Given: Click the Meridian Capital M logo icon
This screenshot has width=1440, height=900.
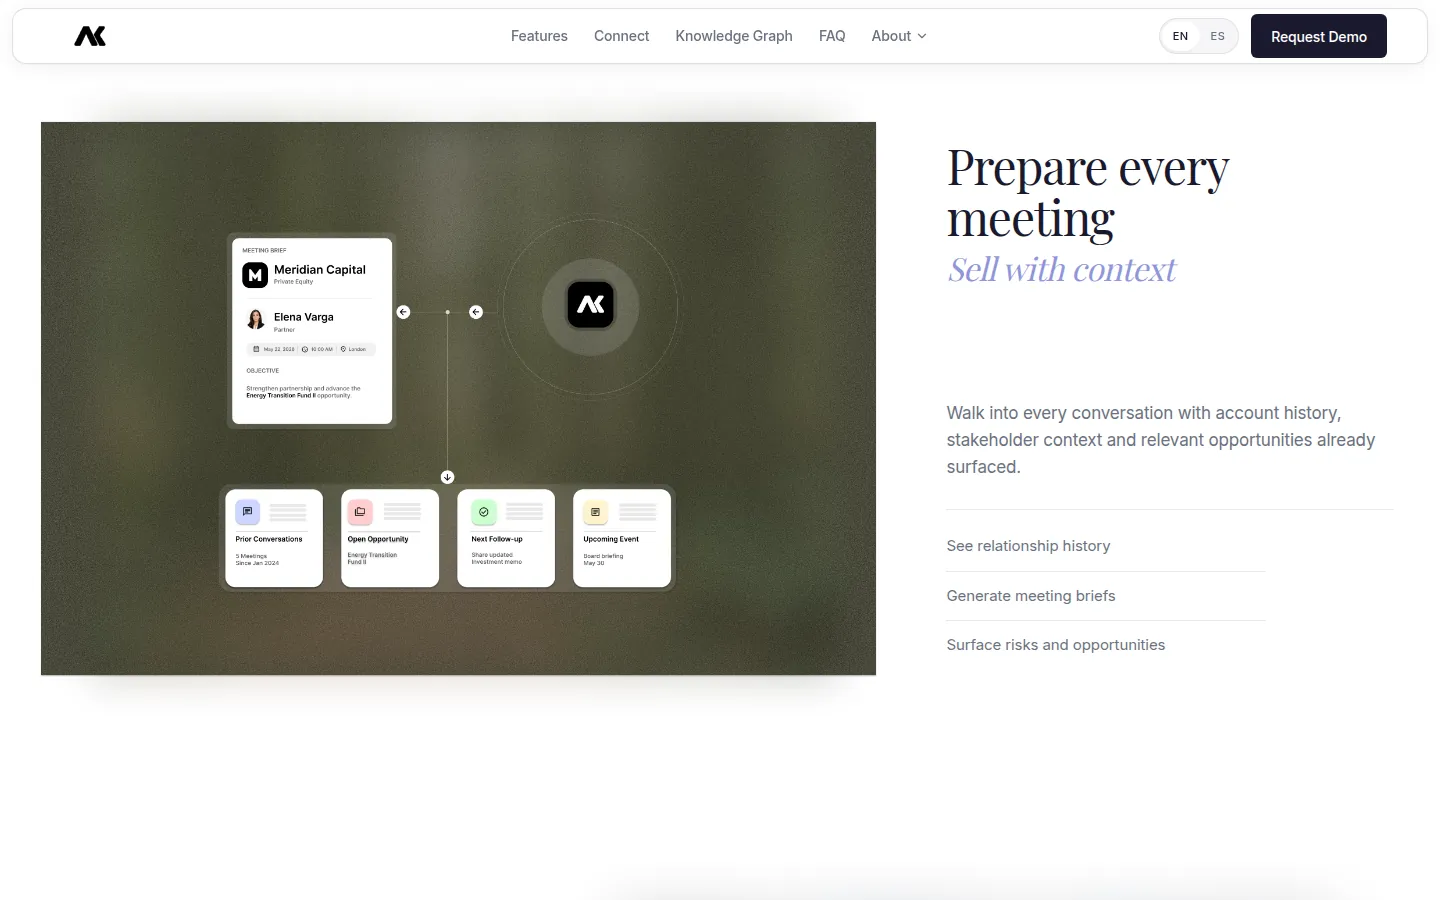Looking at the screenshot, I should [x=255, y=275].
